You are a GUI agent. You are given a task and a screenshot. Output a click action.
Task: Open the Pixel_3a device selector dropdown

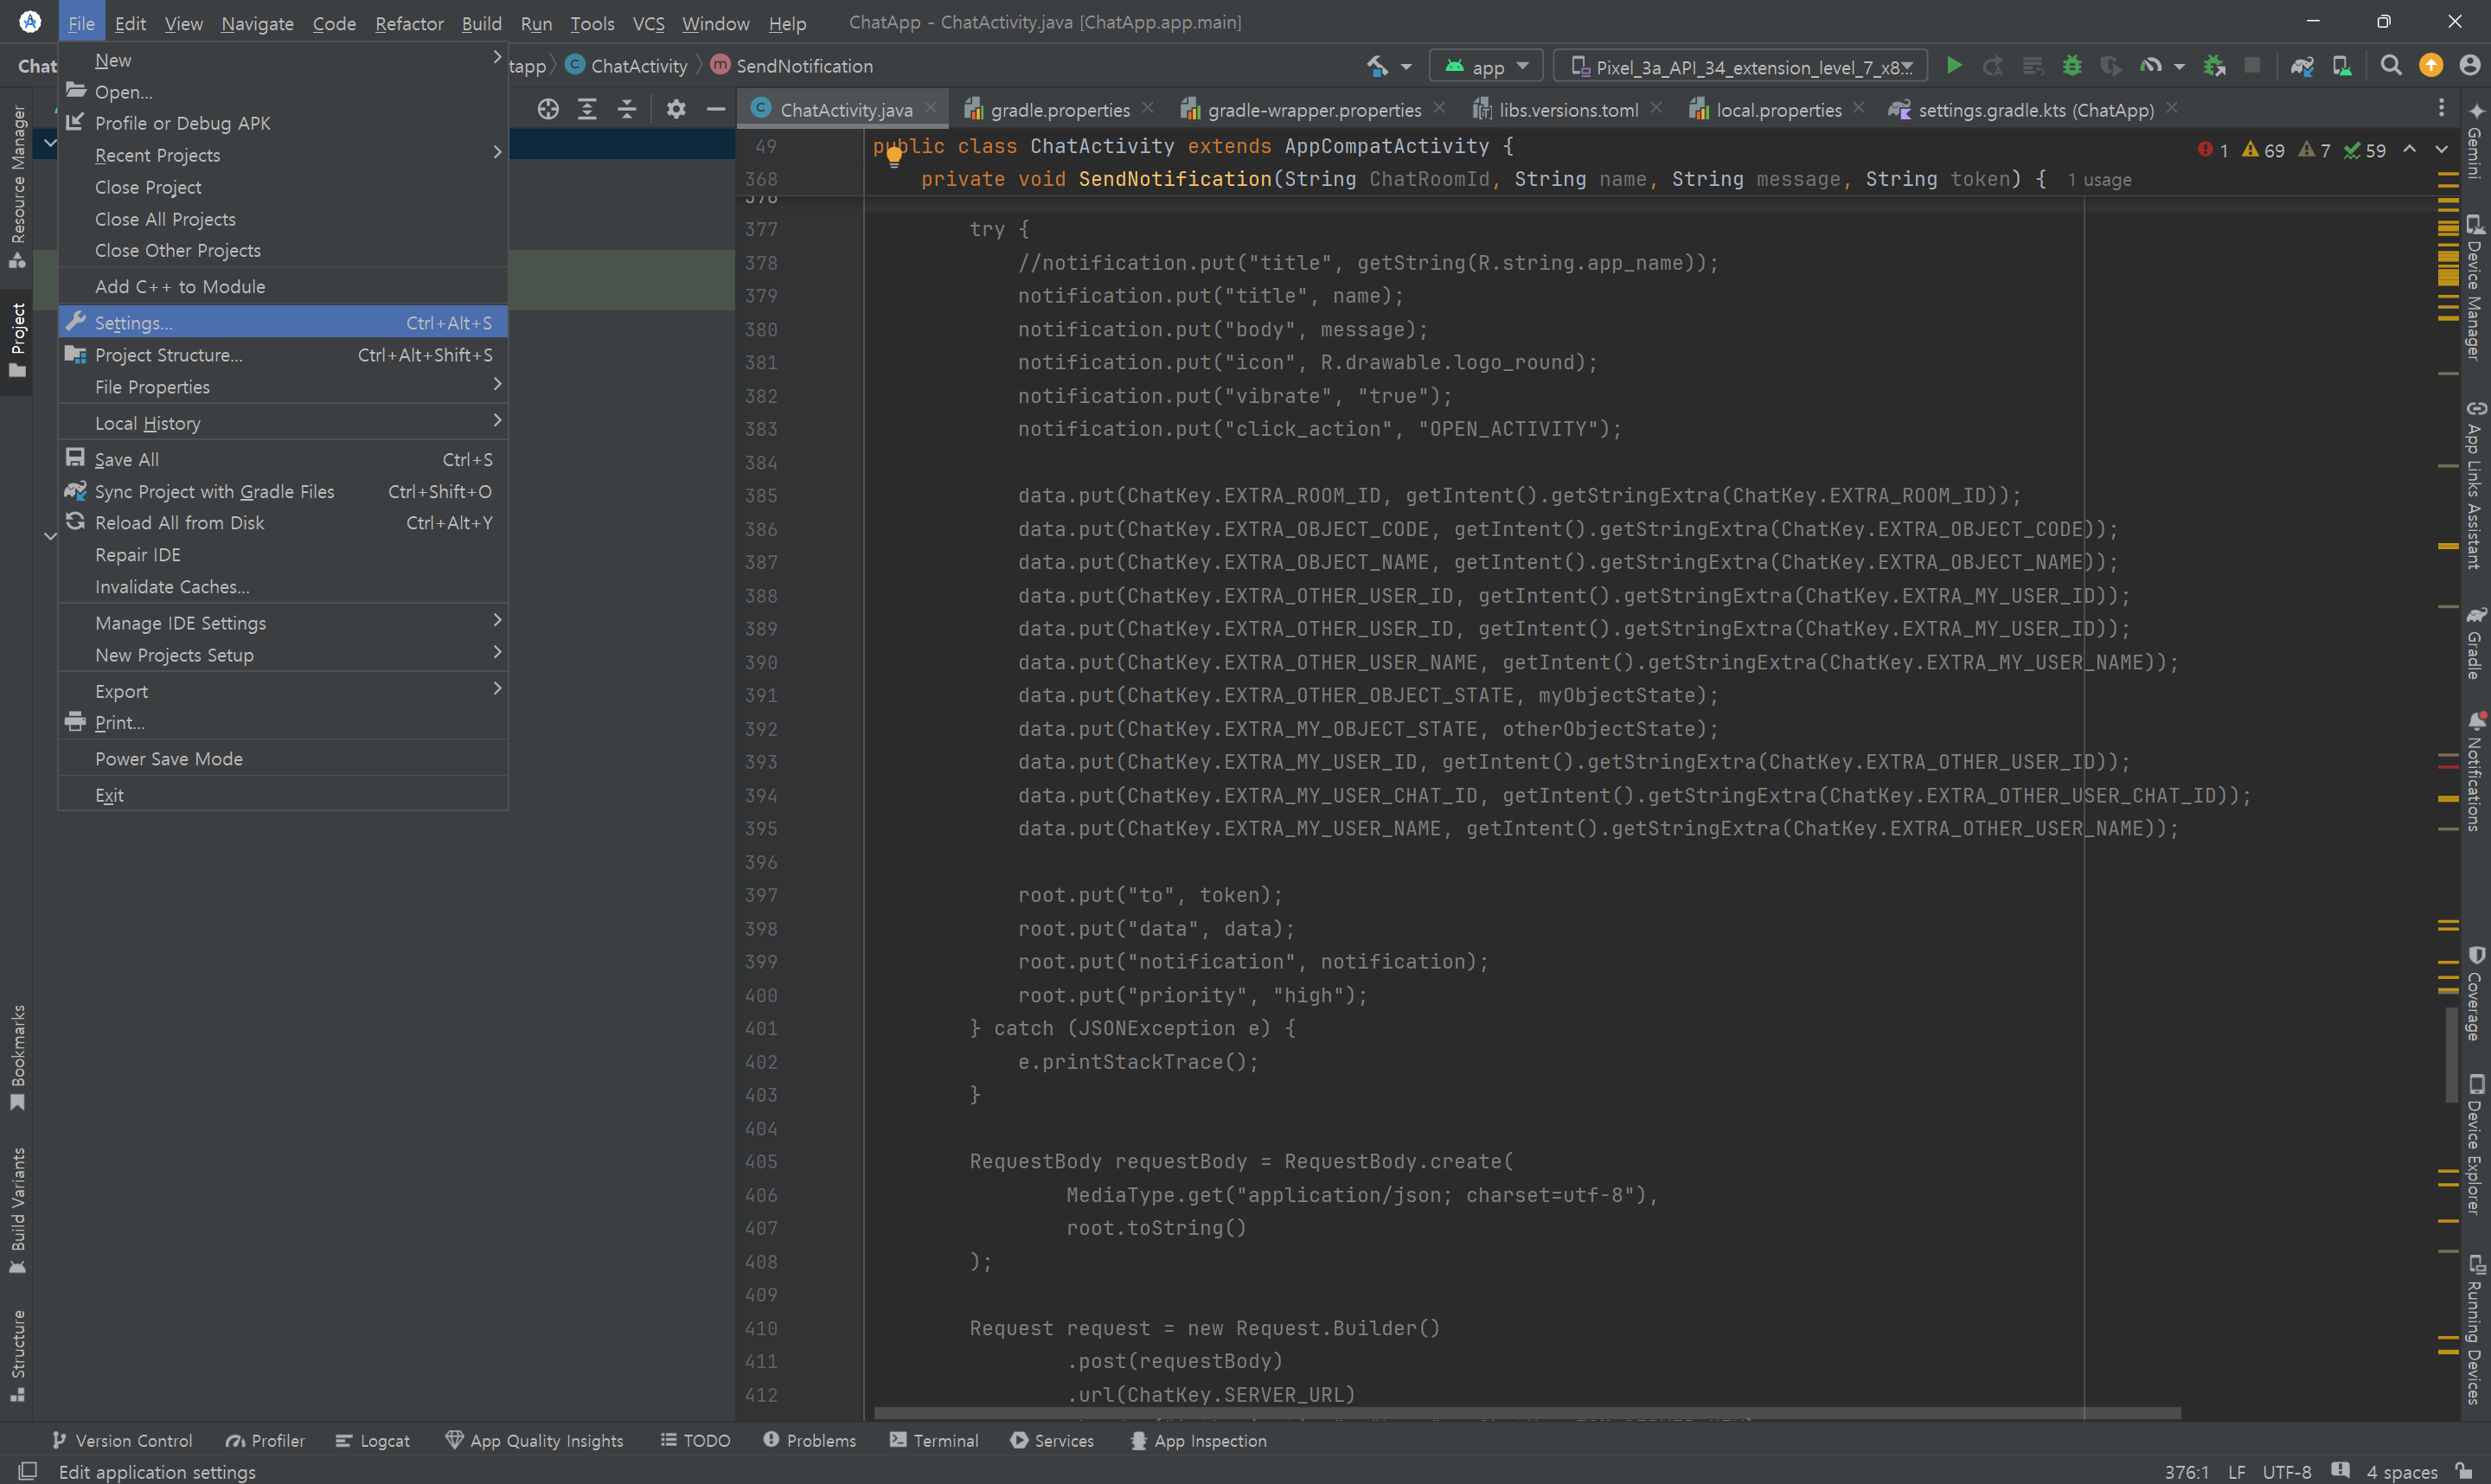point(1740,67)
